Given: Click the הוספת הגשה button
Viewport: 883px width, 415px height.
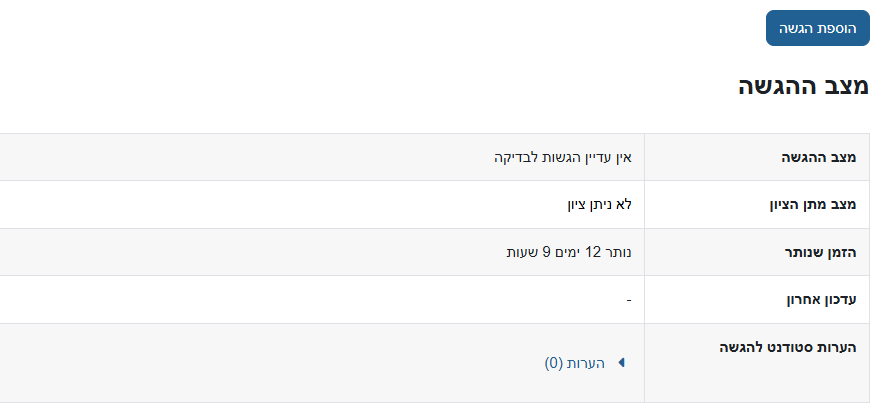Looking at the screenshot, I should point(817,29).
